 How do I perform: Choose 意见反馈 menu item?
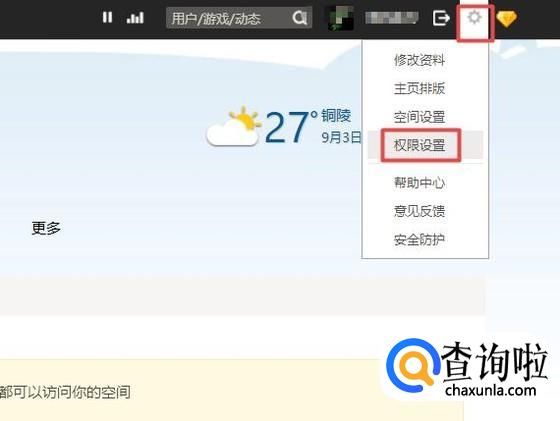tap(420, 211)
